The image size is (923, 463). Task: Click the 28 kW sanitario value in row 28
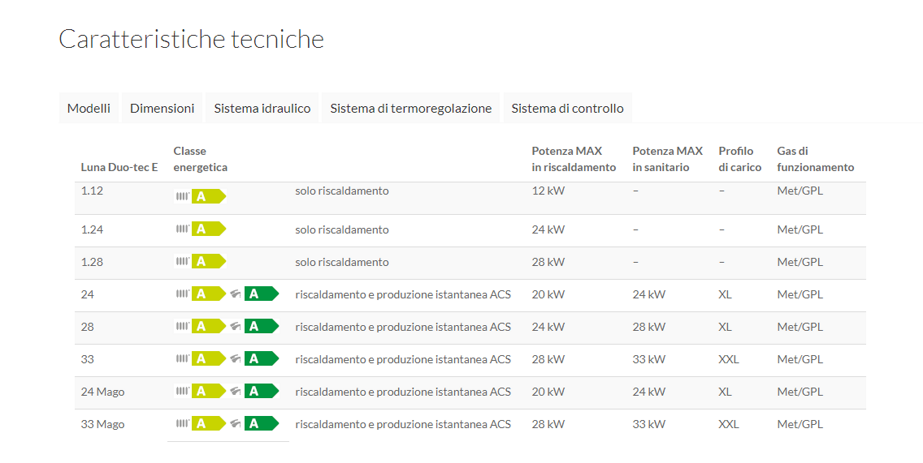click(x=649, y=327)
